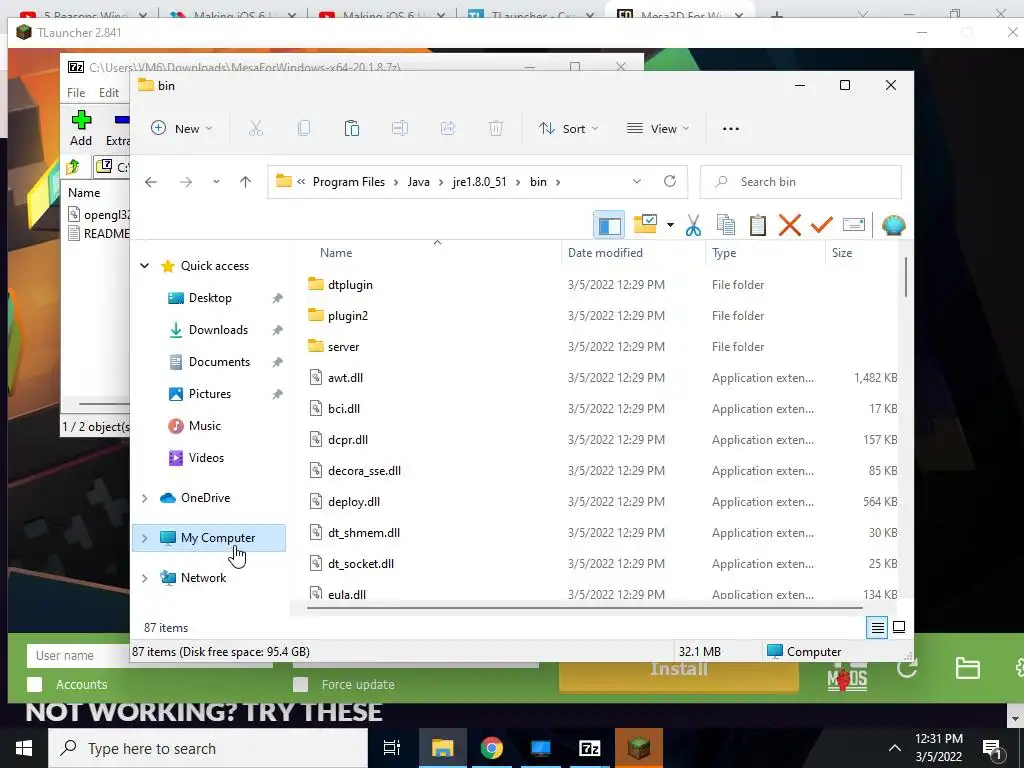Viewport: 1024px width, 768px height.
Task: Open the View dropdown
Action: tap(658, 129)
